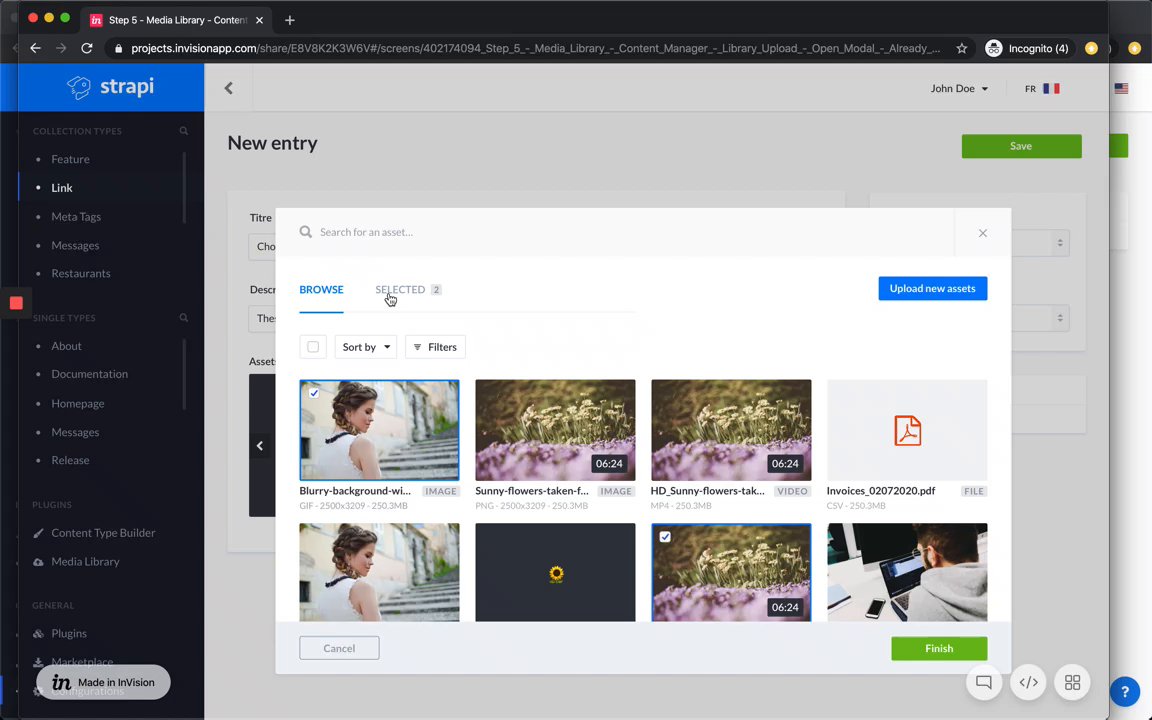Open Feature in Collection Types

coord(71,159)
